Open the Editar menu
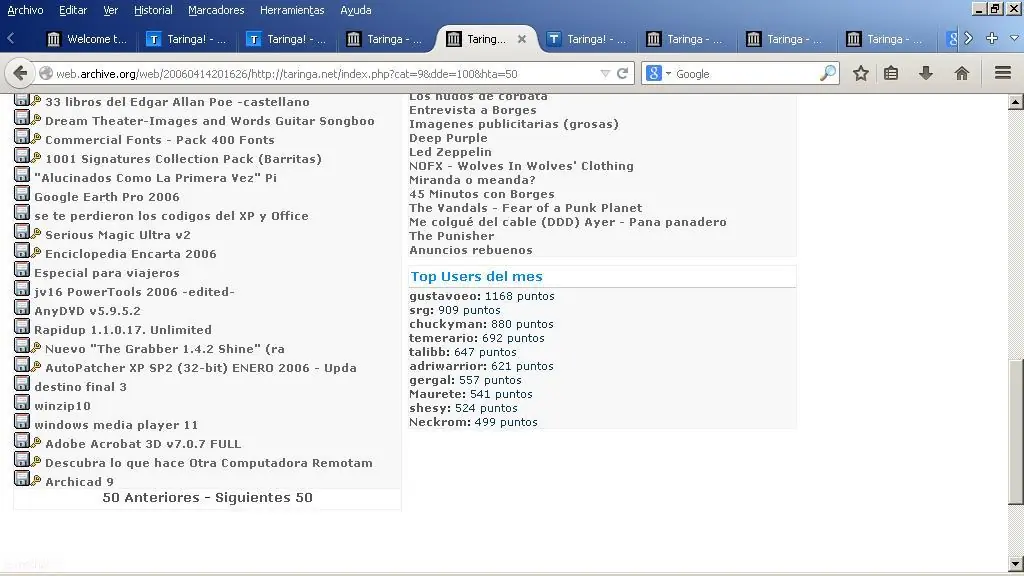 click(x=73, y=10)
